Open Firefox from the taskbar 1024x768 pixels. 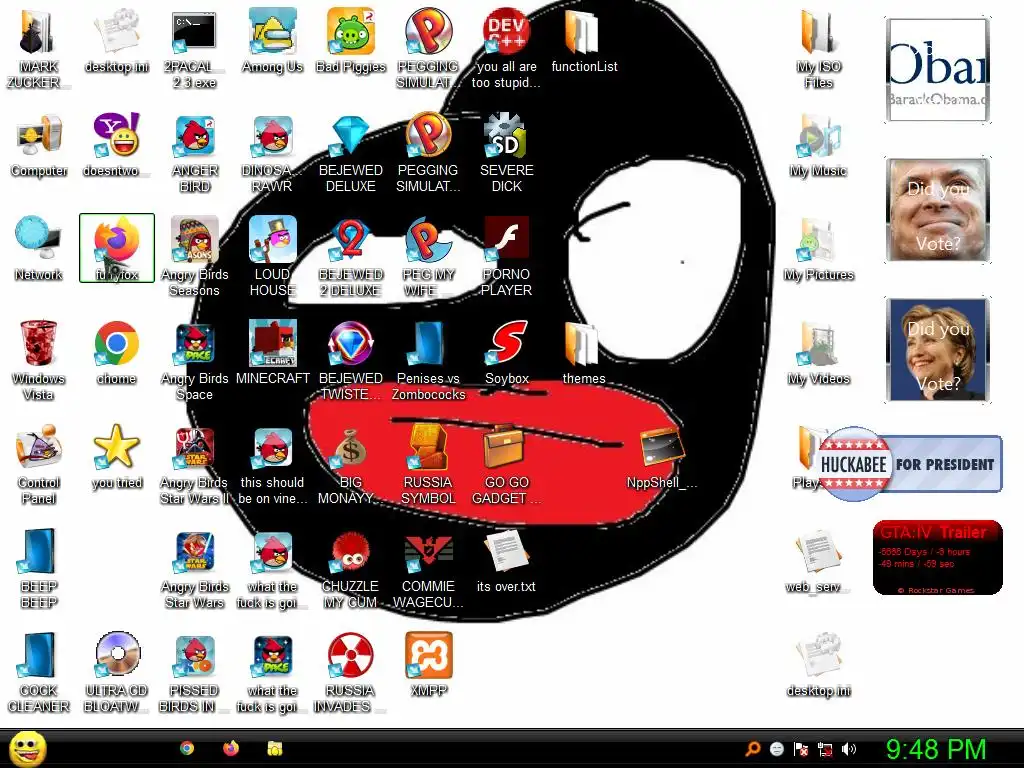click(x=231, y=748)
